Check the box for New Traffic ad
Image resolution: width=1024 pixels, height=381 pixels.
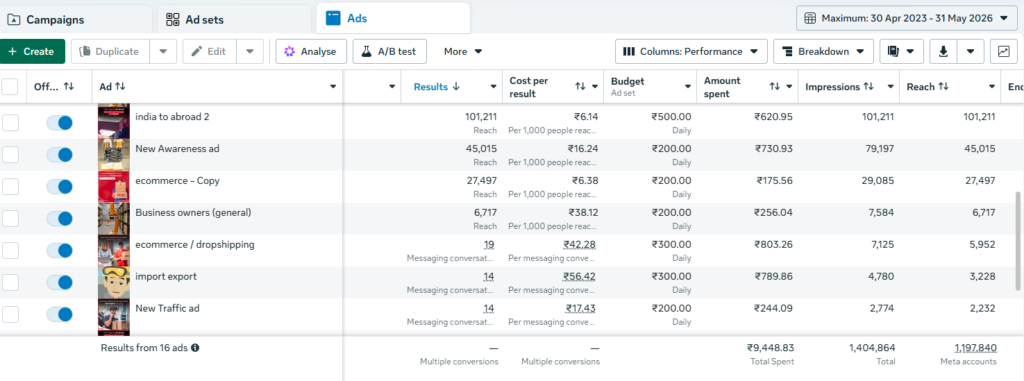tap(10, 314)
